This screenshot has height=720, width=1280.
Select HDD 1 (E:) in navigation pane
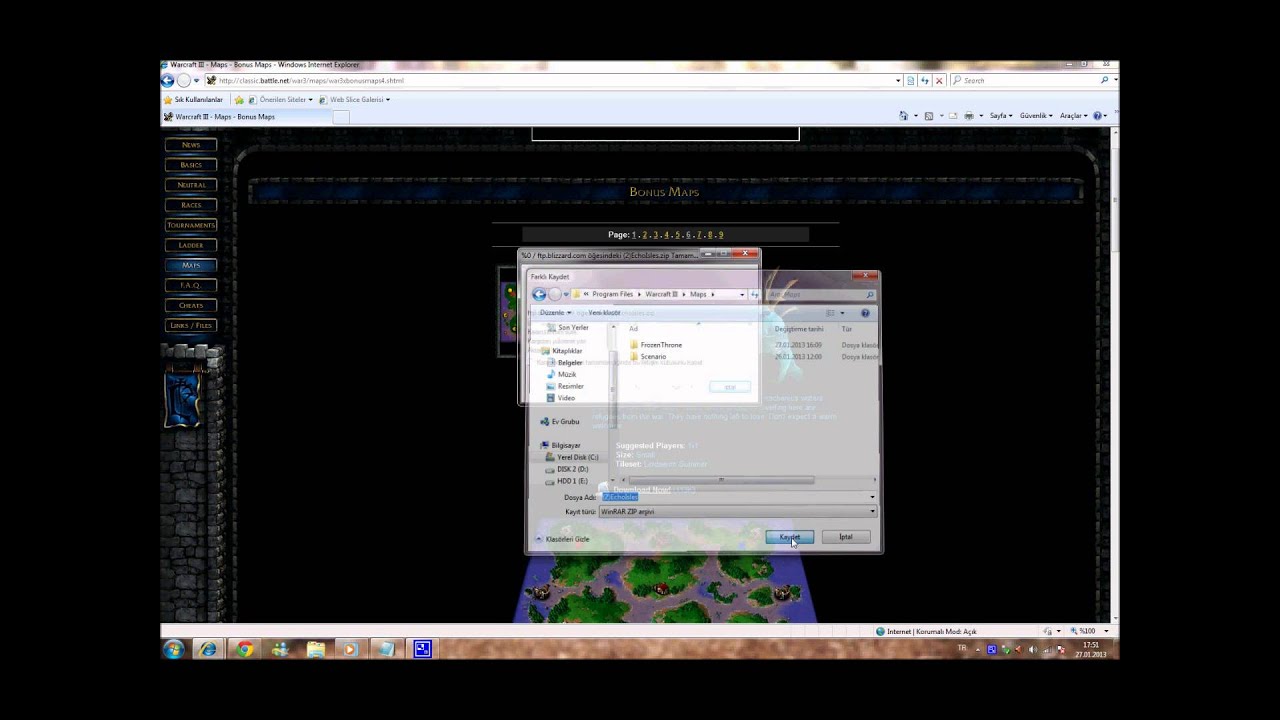tap(567, 481)
